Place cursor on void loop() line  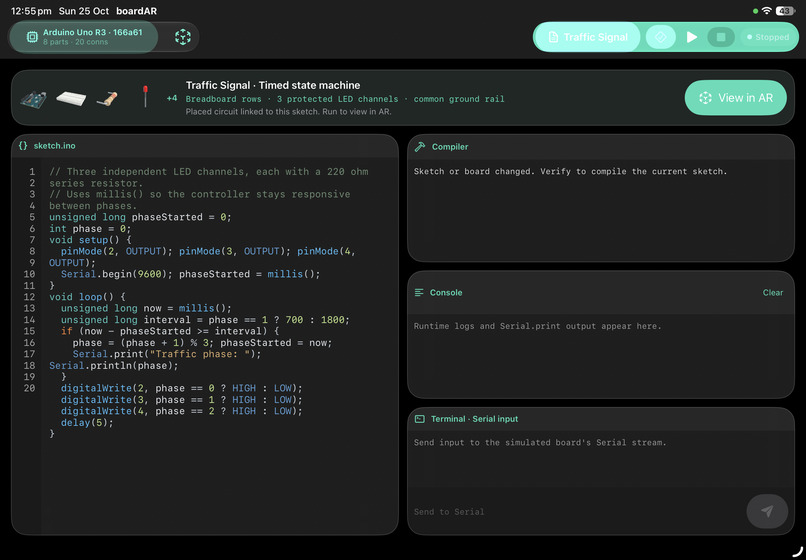click(x=87, y=297)
